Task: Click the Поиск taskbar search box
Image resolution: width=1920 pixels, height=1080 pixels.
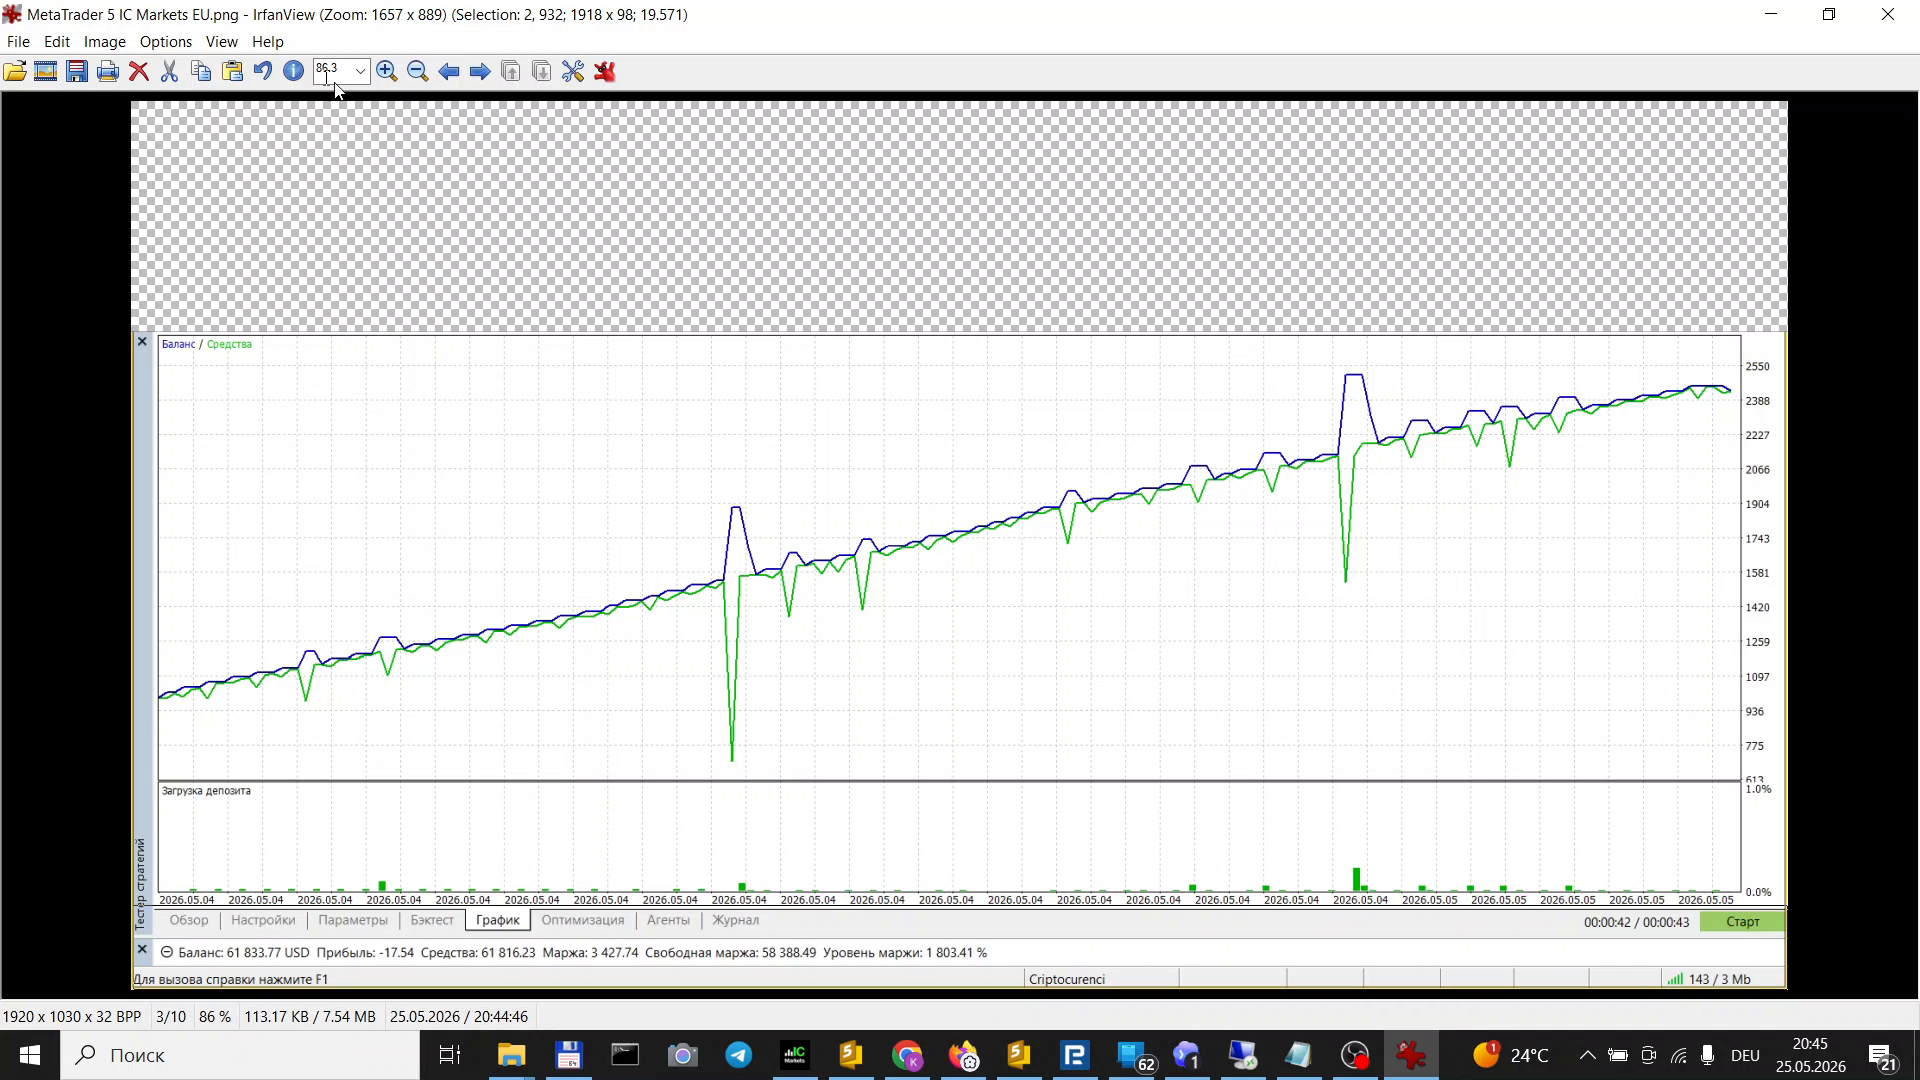Action: (x=240, y=1055)
